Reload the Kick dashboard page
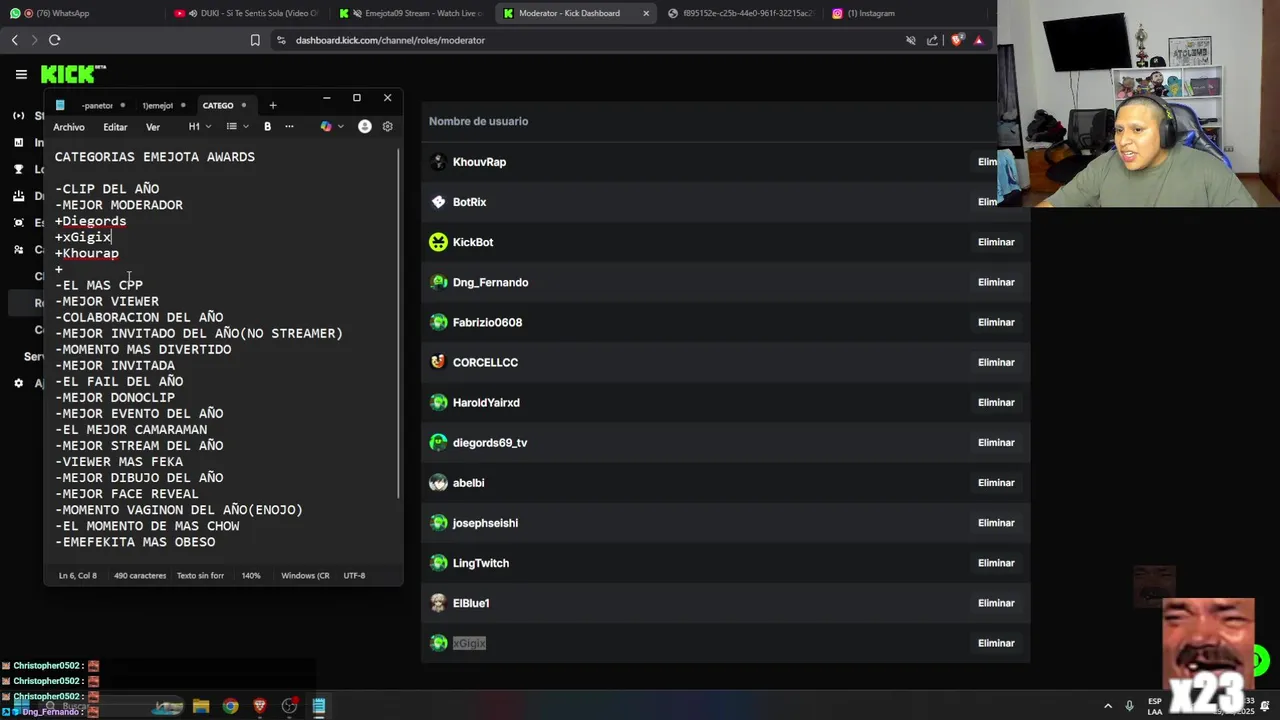The width and height of the screenshot is (1280, 720). click(54, 40)
